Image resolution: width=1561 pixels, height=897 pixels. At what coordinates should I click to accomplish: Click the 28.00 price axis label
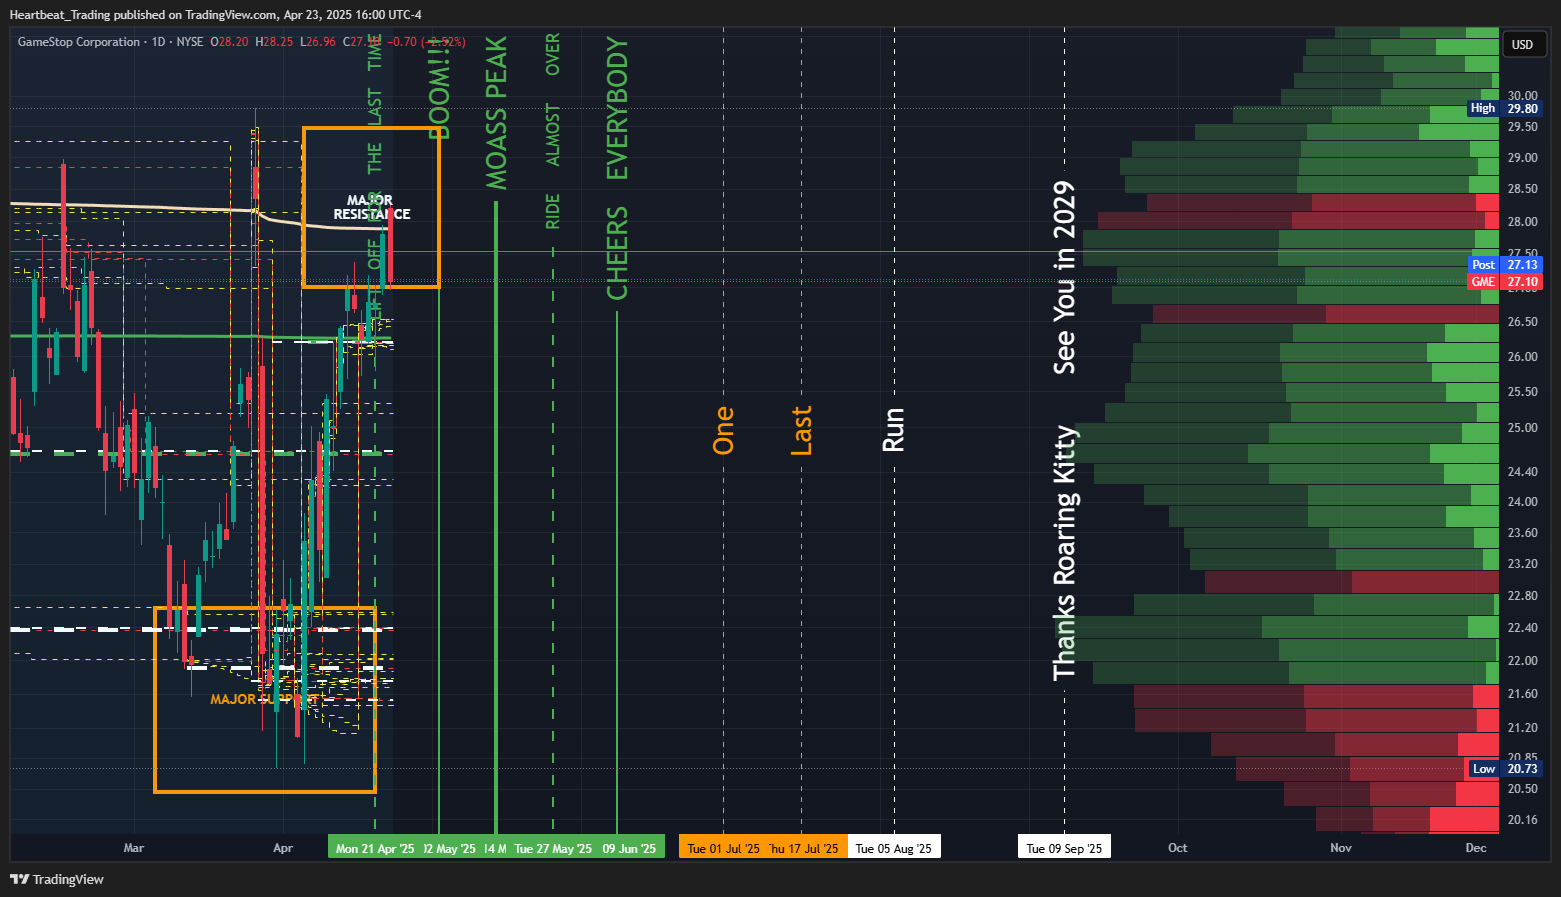(1522, 222)
